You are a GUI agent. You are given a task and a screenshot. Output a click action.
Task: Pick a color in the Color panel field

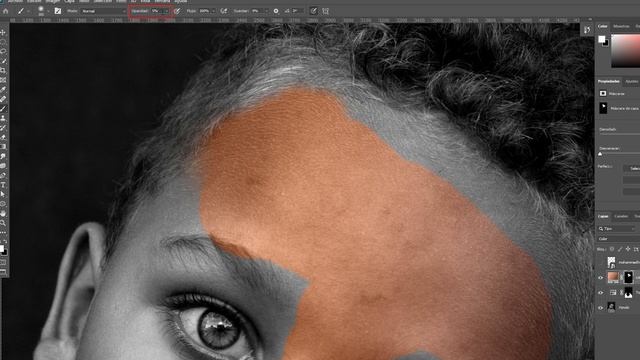coord(626,51)
